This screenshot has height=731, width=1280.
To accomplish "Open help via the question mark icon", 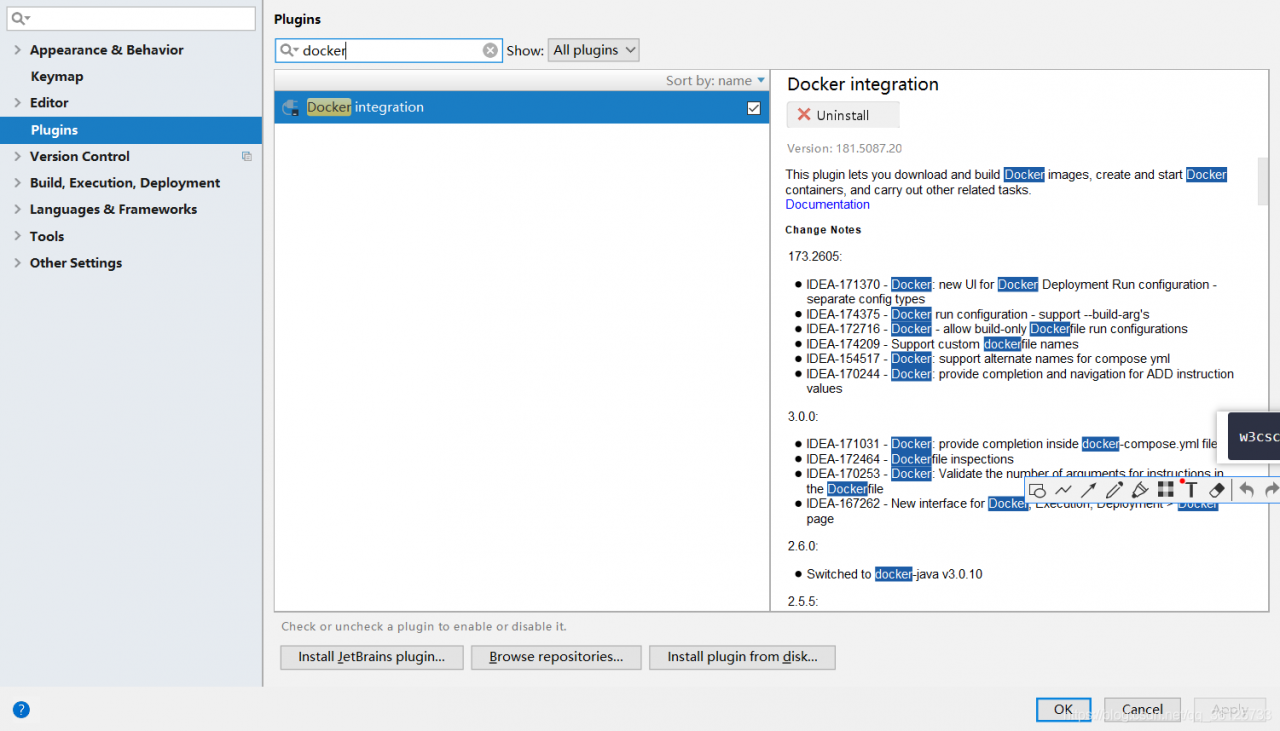I will tap(21, 709).
